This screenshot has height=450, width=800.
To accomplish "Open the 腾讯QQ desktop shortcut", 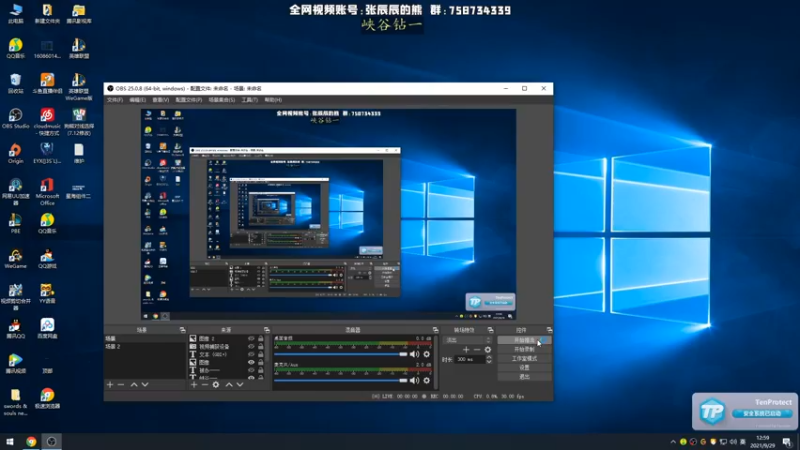I will pos(15,329).
